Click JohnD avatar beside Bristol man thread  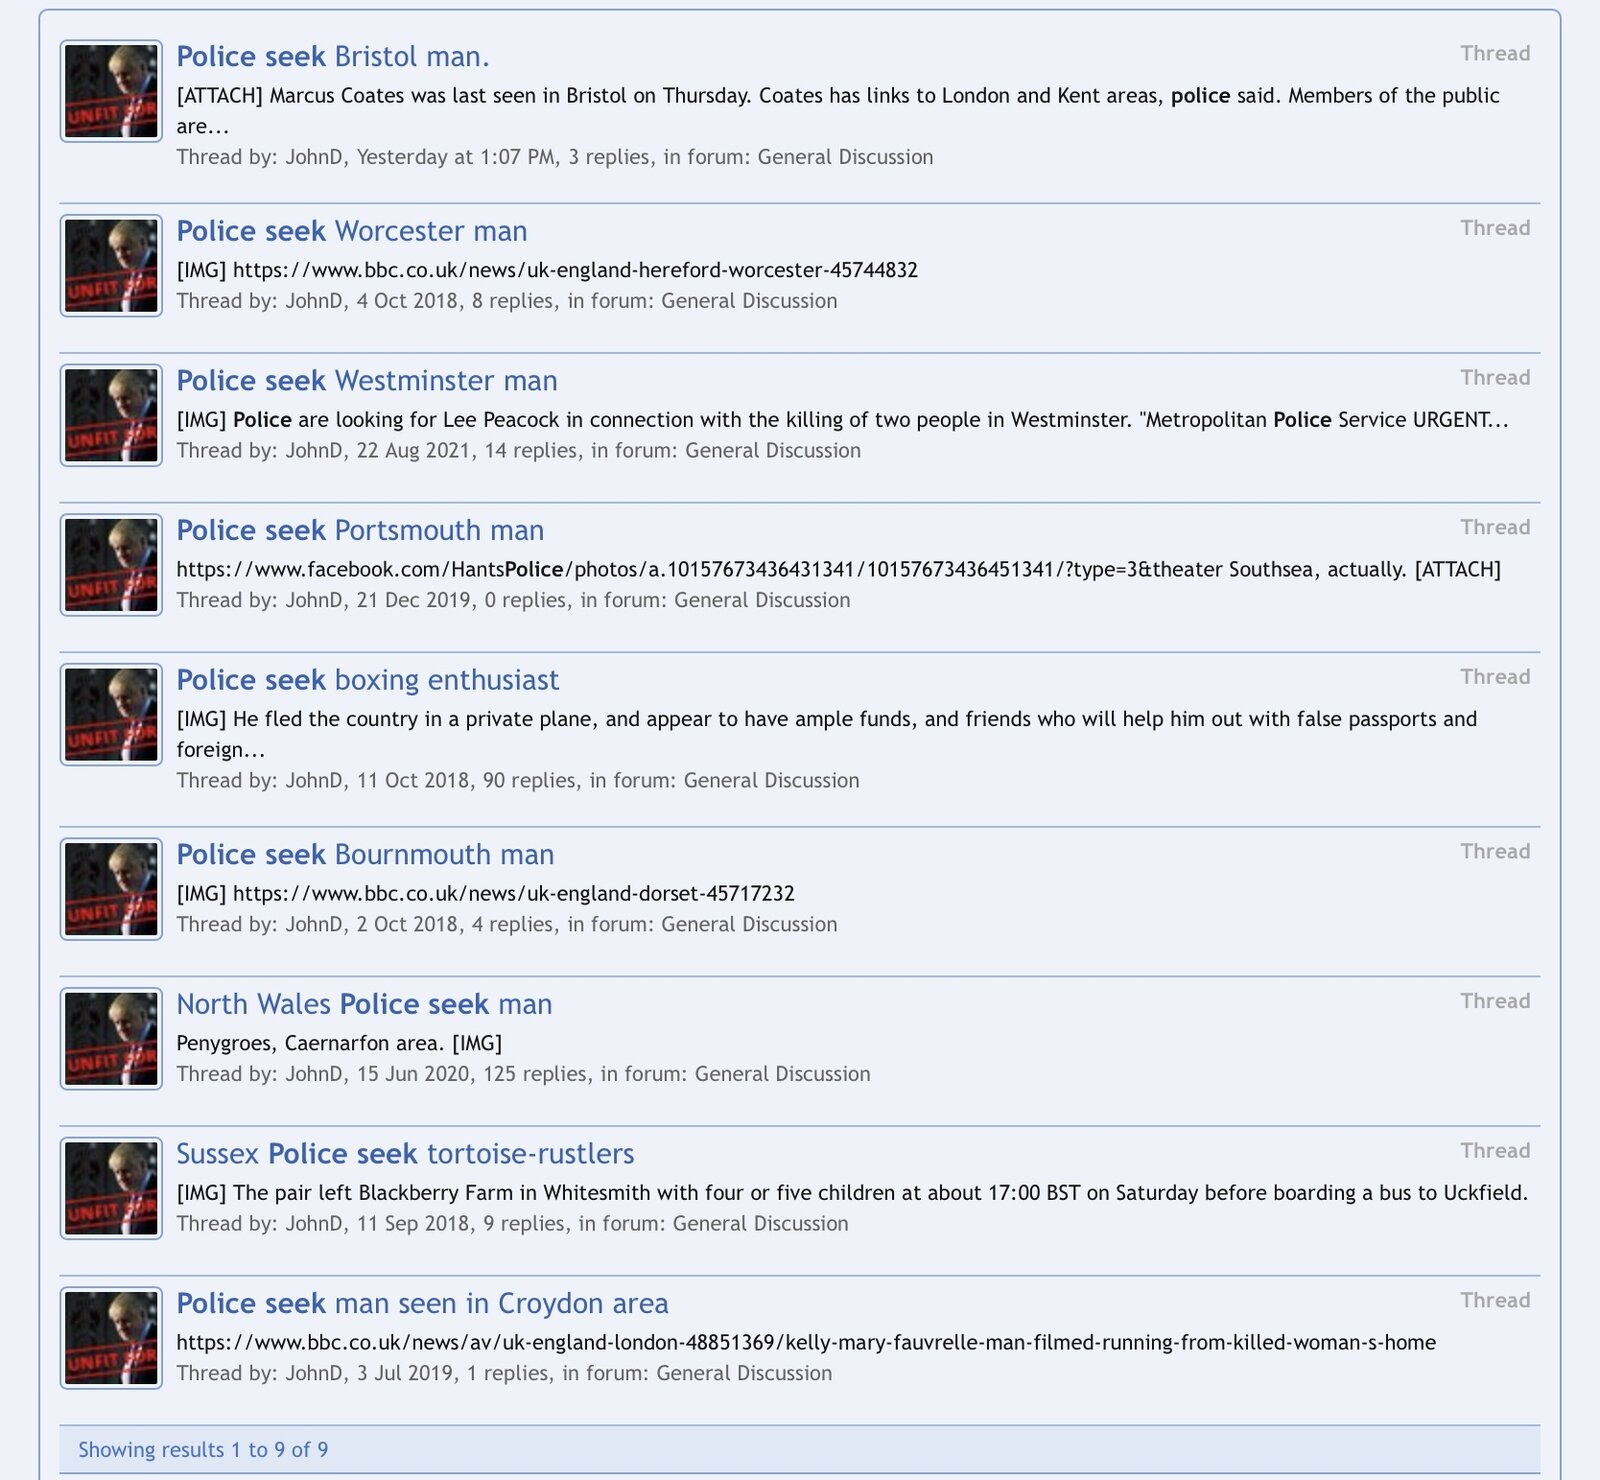pos(111,91)
